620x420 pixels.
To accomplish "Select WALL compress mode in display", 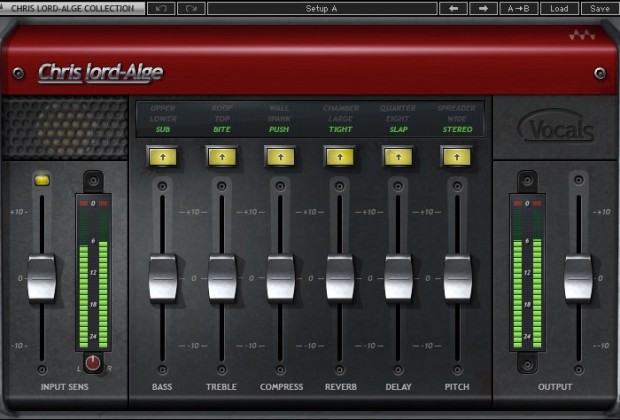I will tap(279, 108).
